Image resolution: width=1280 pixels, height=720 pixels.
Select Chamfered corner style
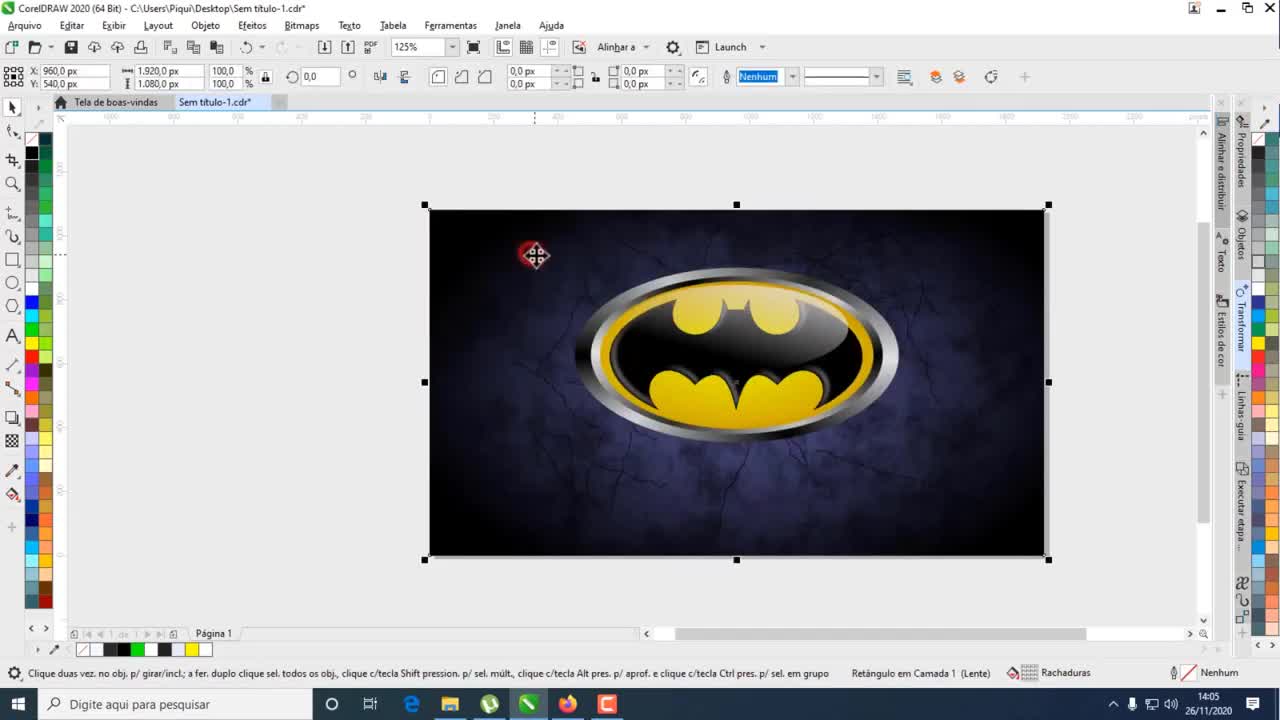(485, 77)
